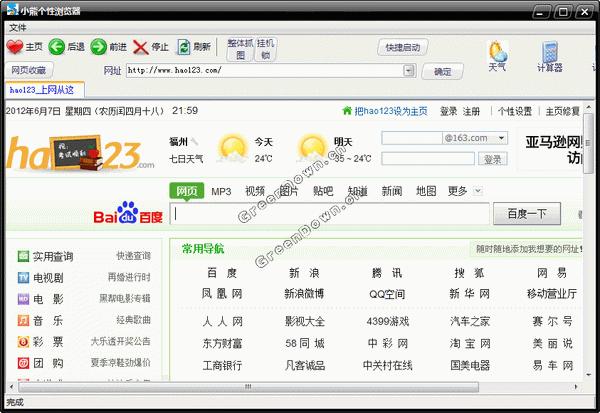Click tomorrow's sunny weather icon
The width and height of the screenshot is (600, 413).
pyautogui.click(x=312, y=149)
